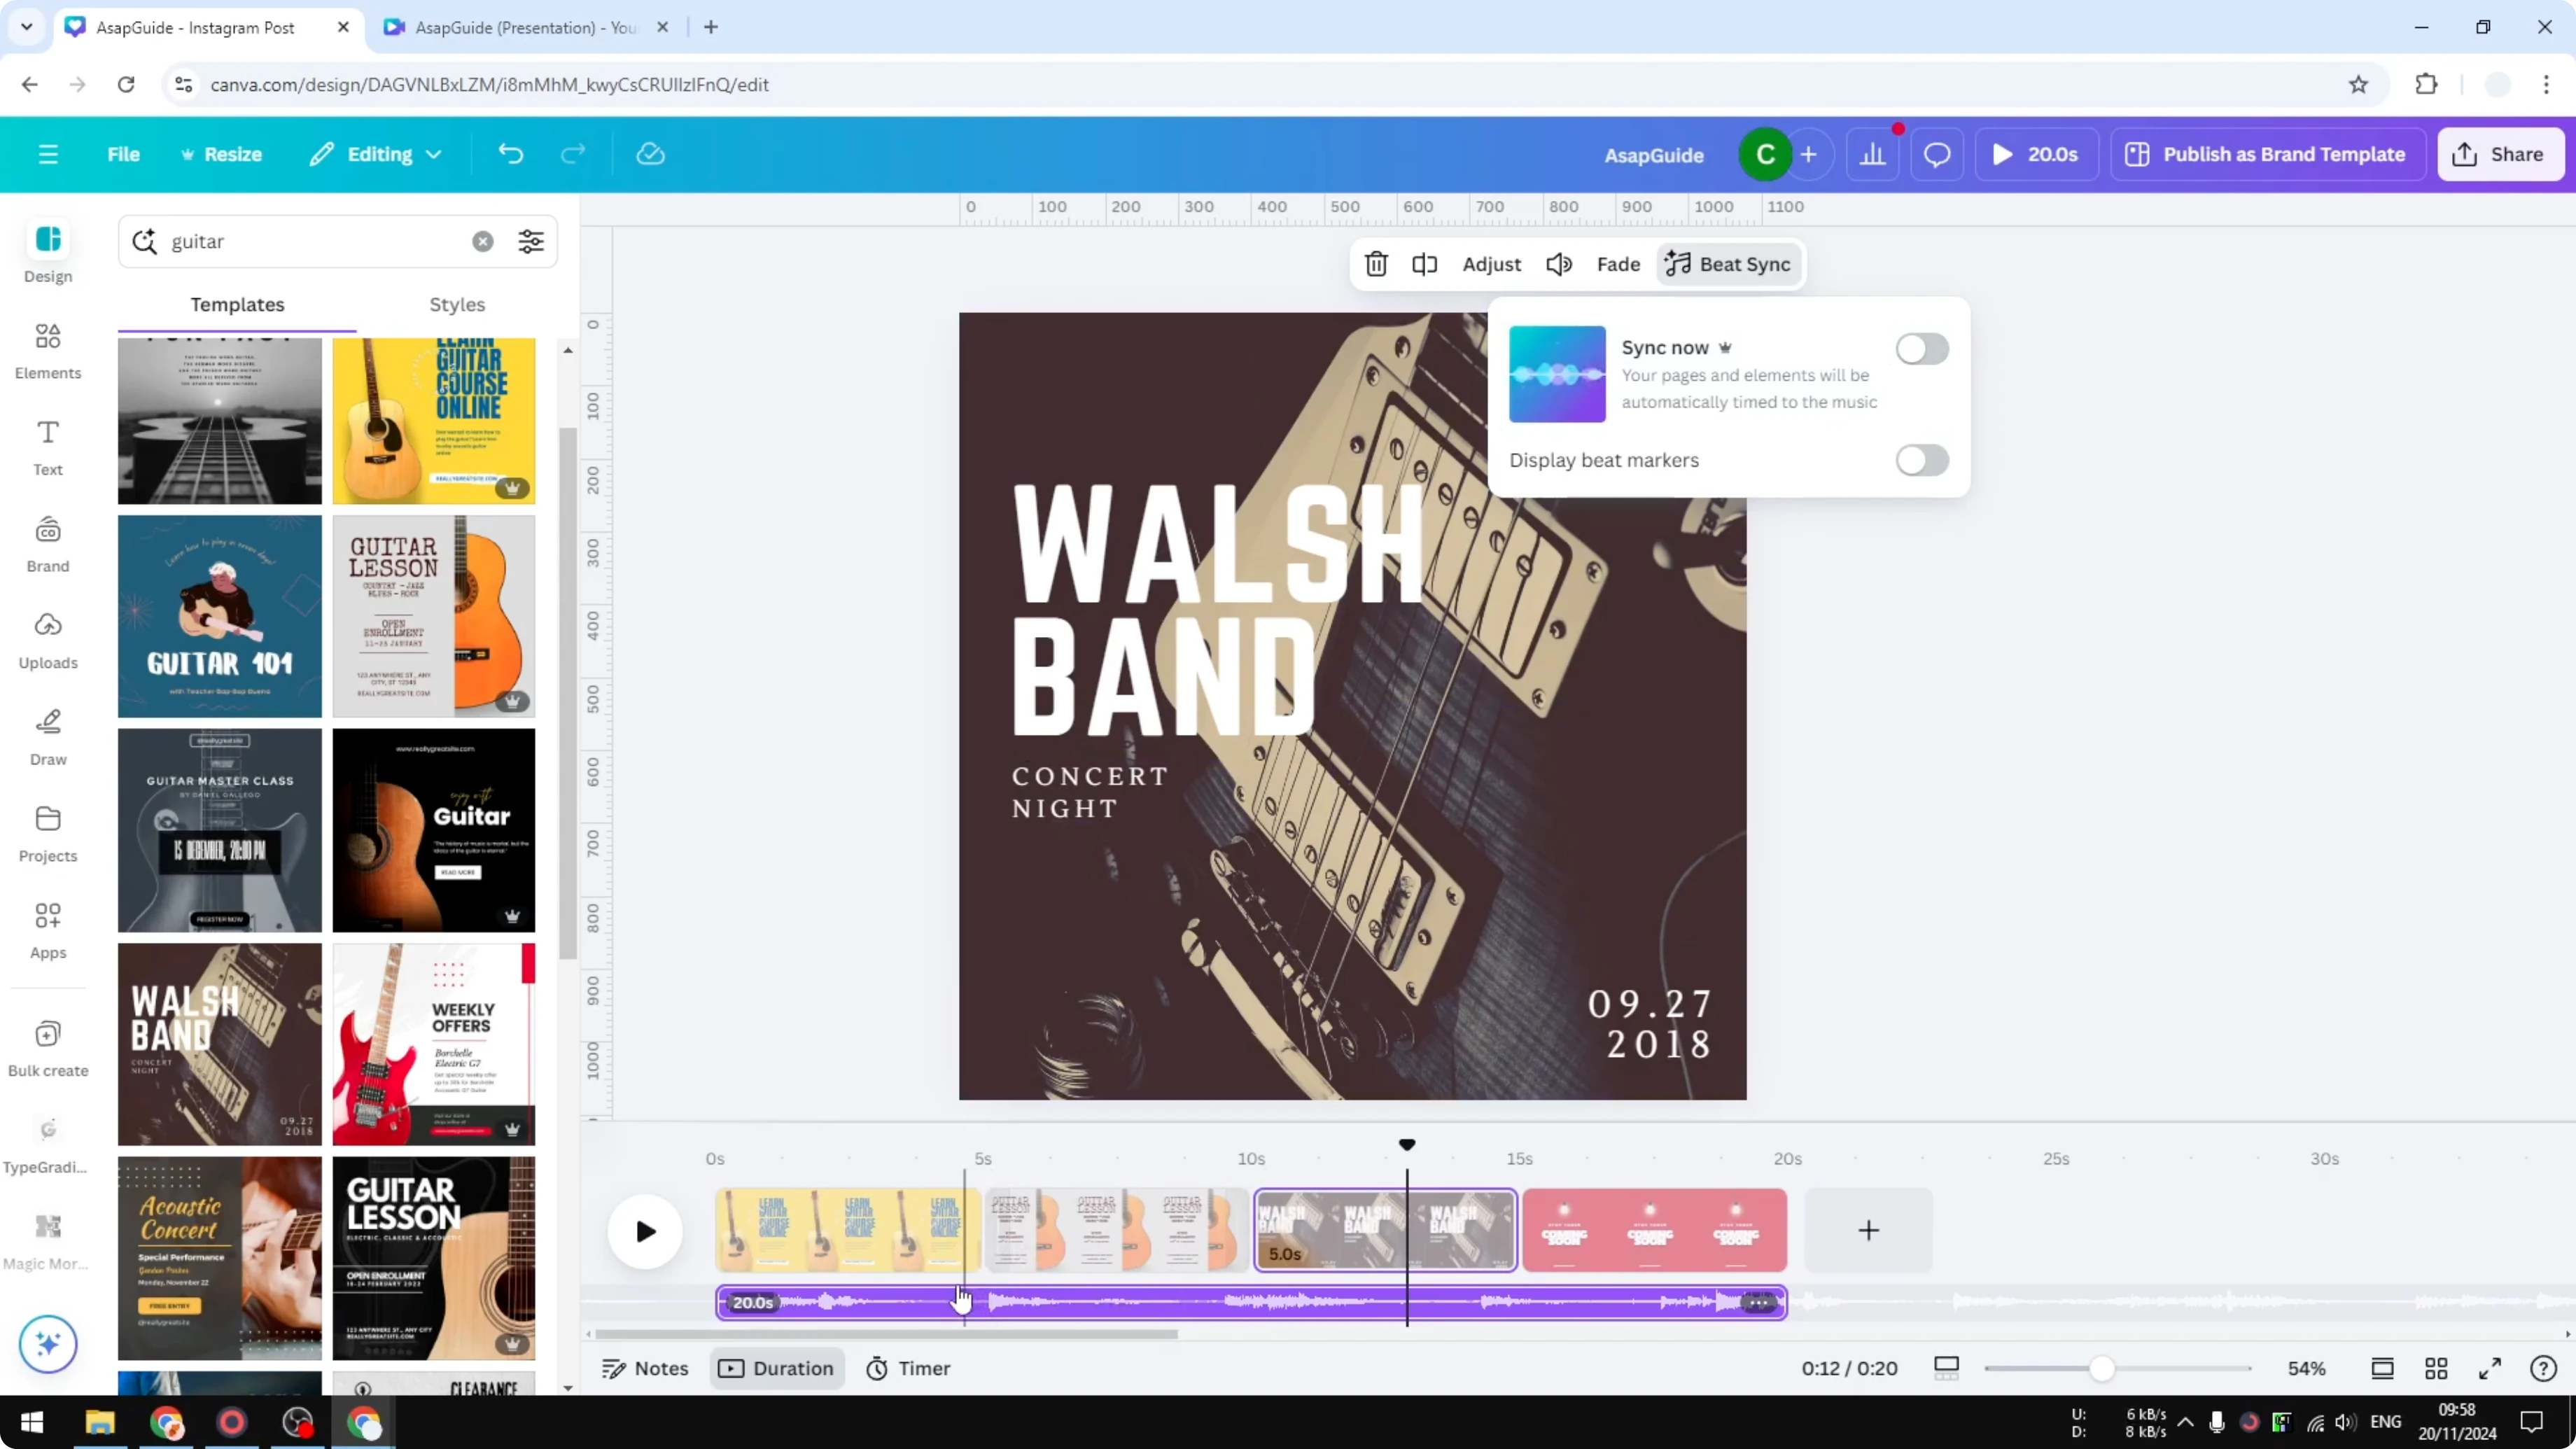2576x1449 pixels.
Task: Open the Beat Sync tool
Action: click(x=1728, y=263)
